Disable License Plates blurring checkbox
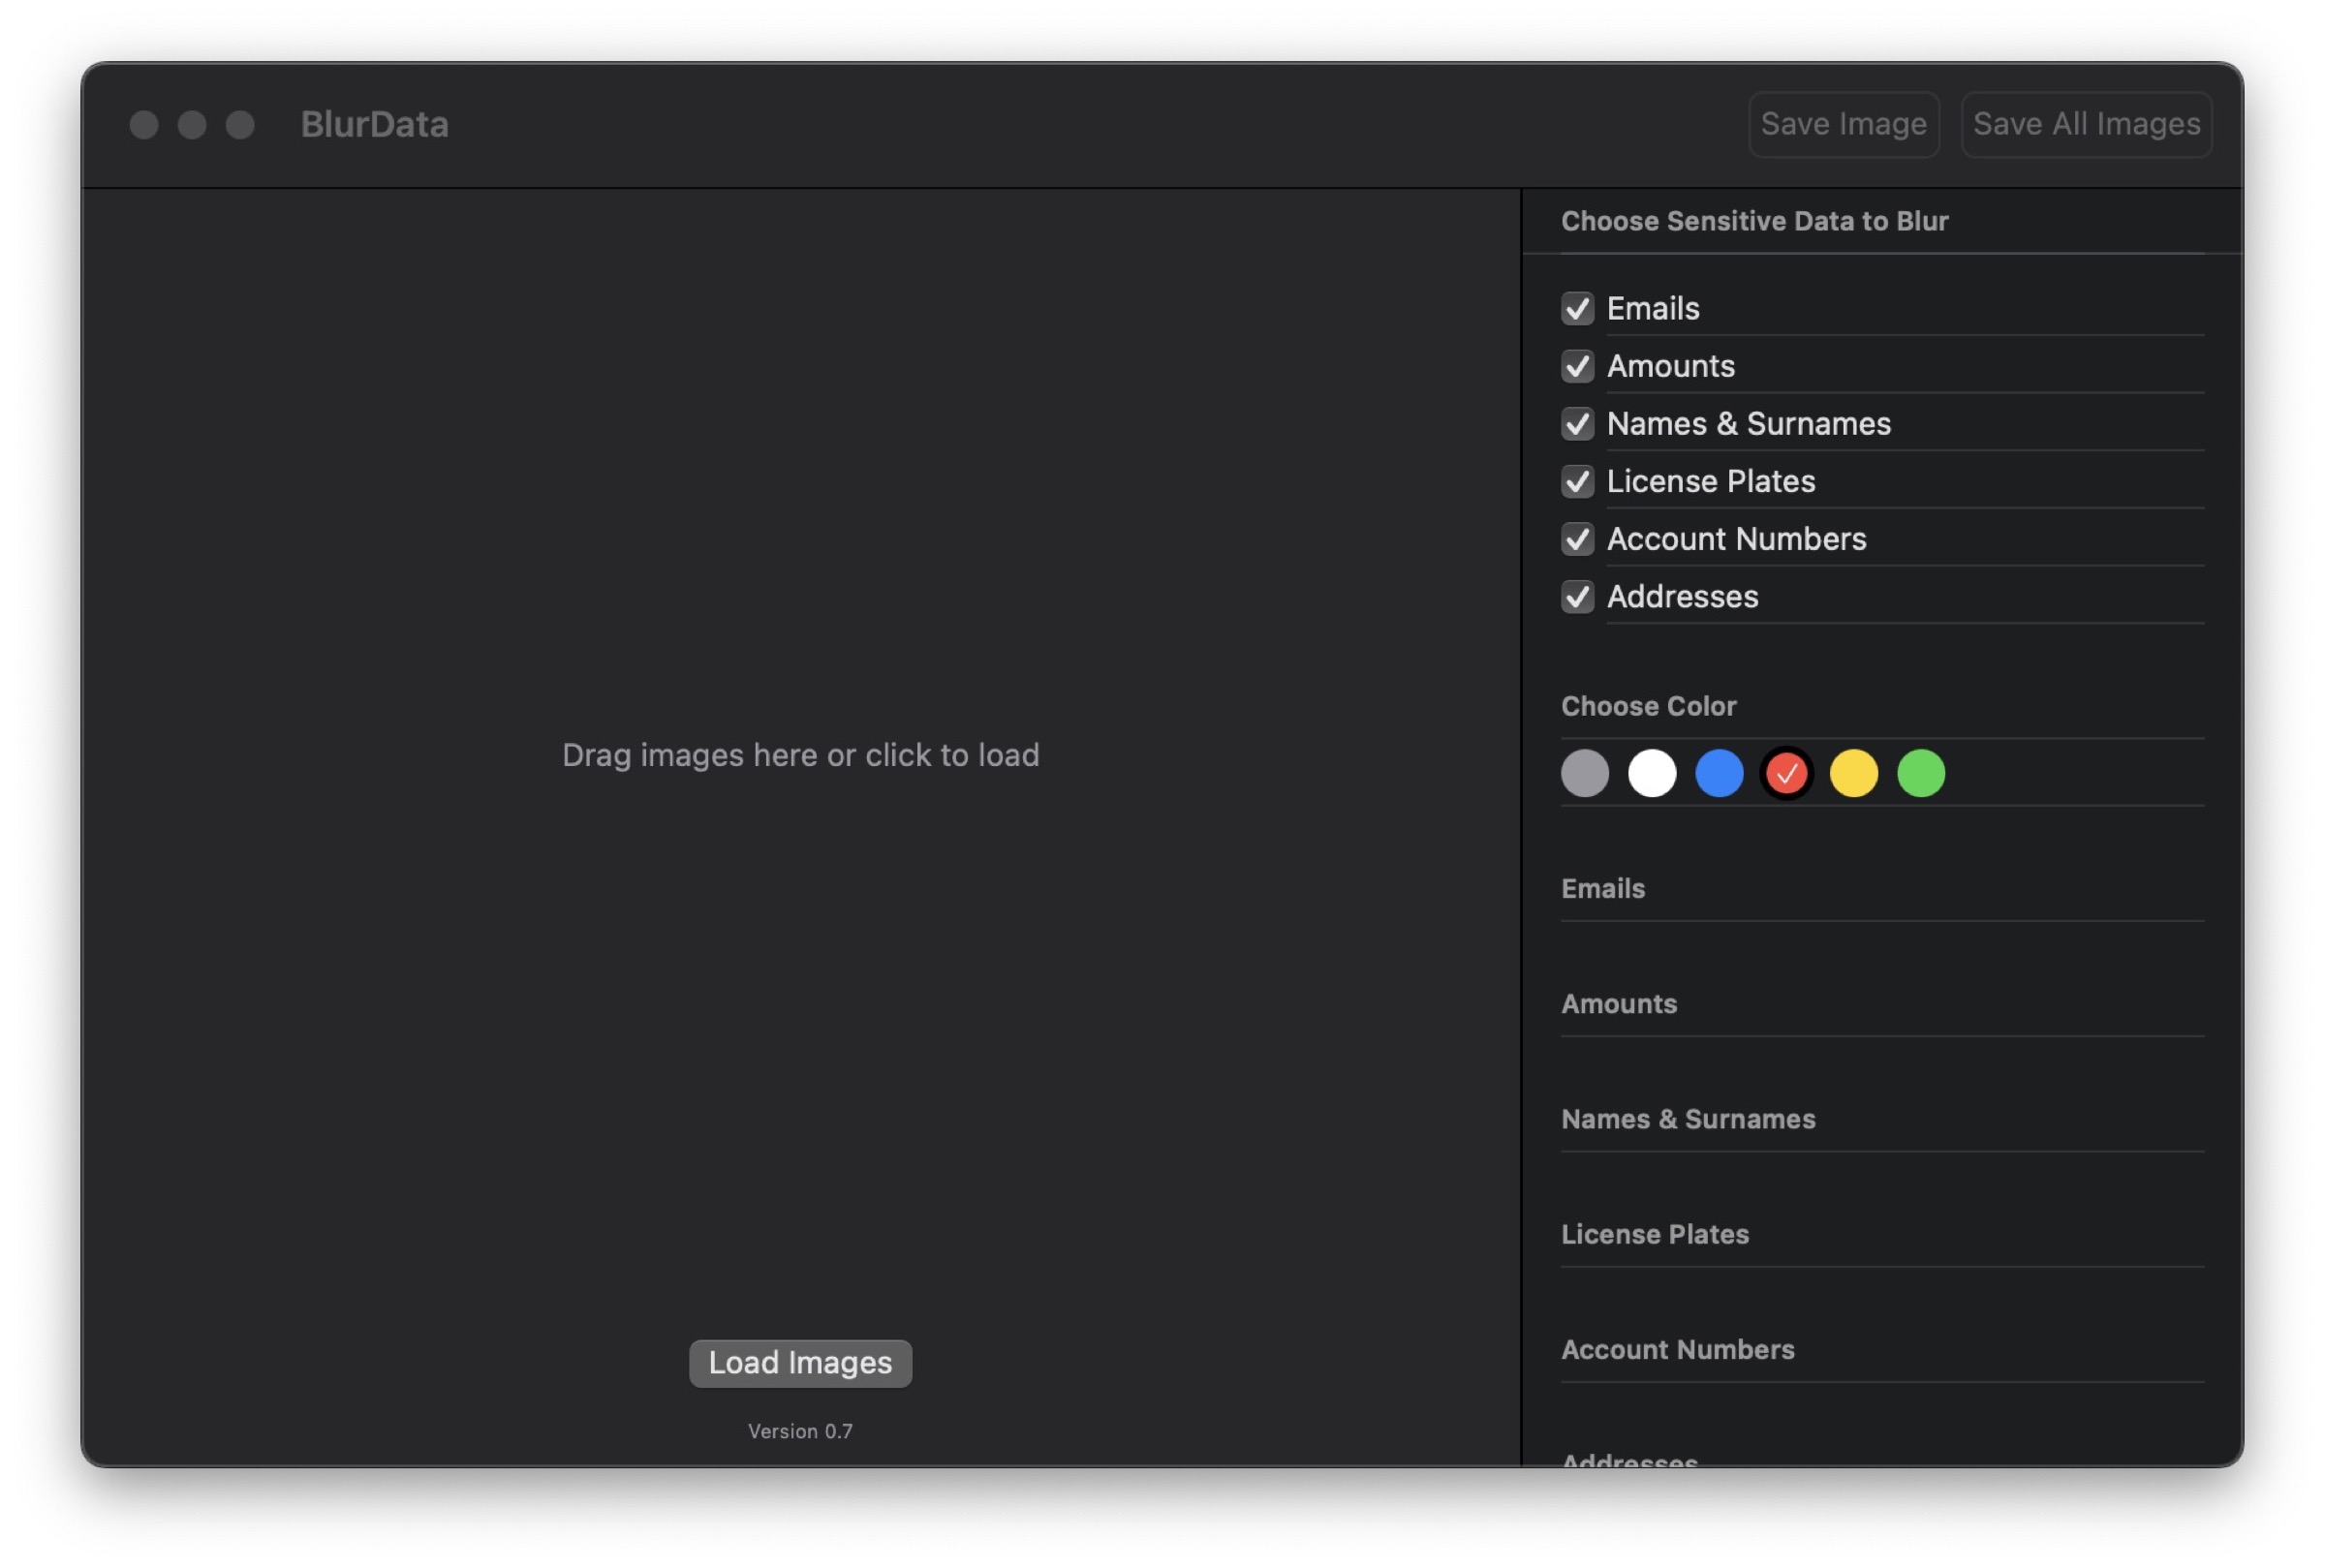This screenshot has width=2325, height=1568. tap(1577, 481)
